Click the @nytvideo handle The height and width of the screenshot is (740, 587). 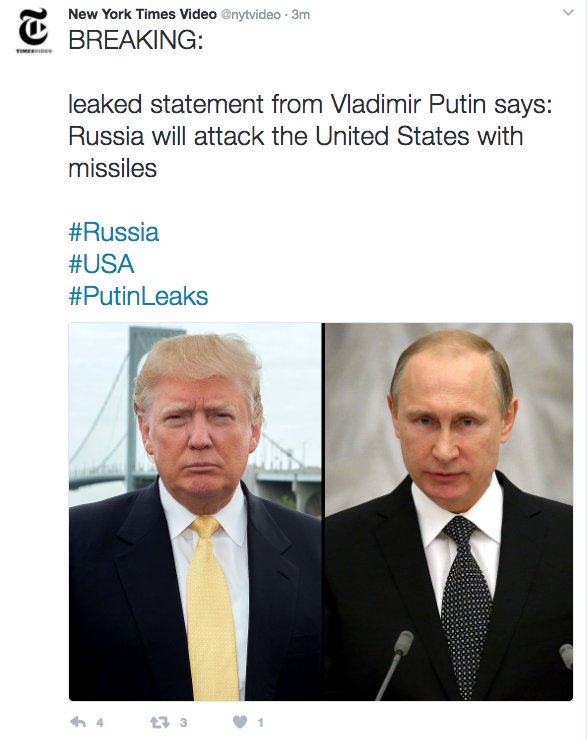pyautogui.click(x=251, y=15)
